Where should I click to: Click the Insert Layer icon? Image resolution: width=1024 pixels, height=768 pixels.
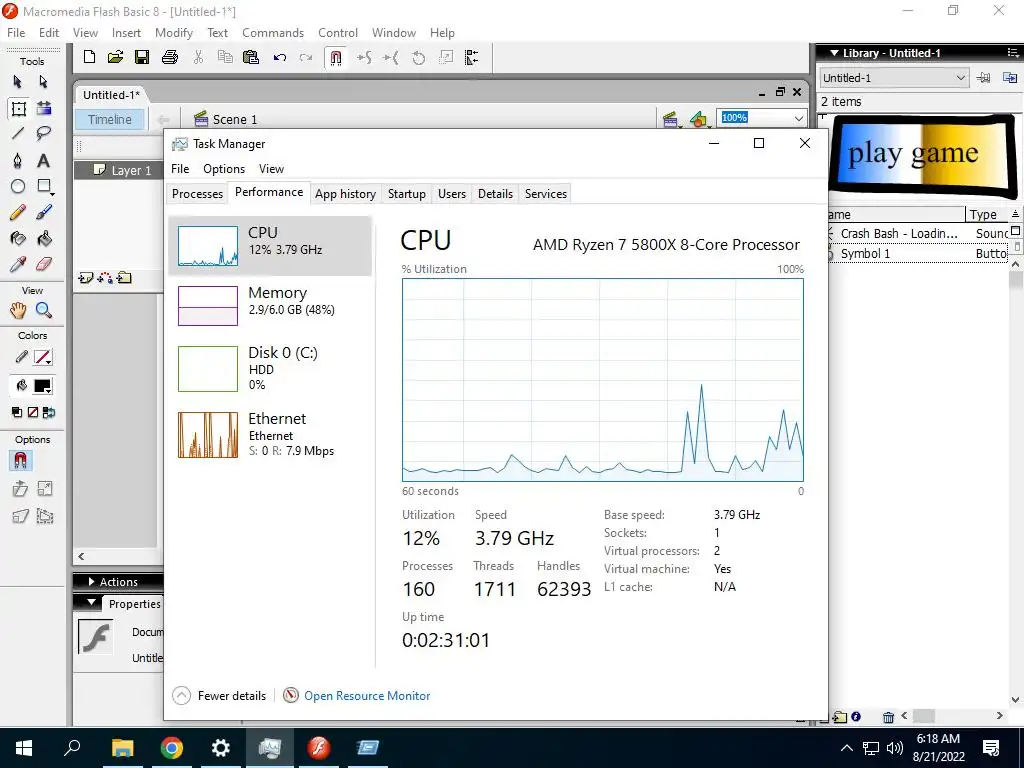pos(85,278)
